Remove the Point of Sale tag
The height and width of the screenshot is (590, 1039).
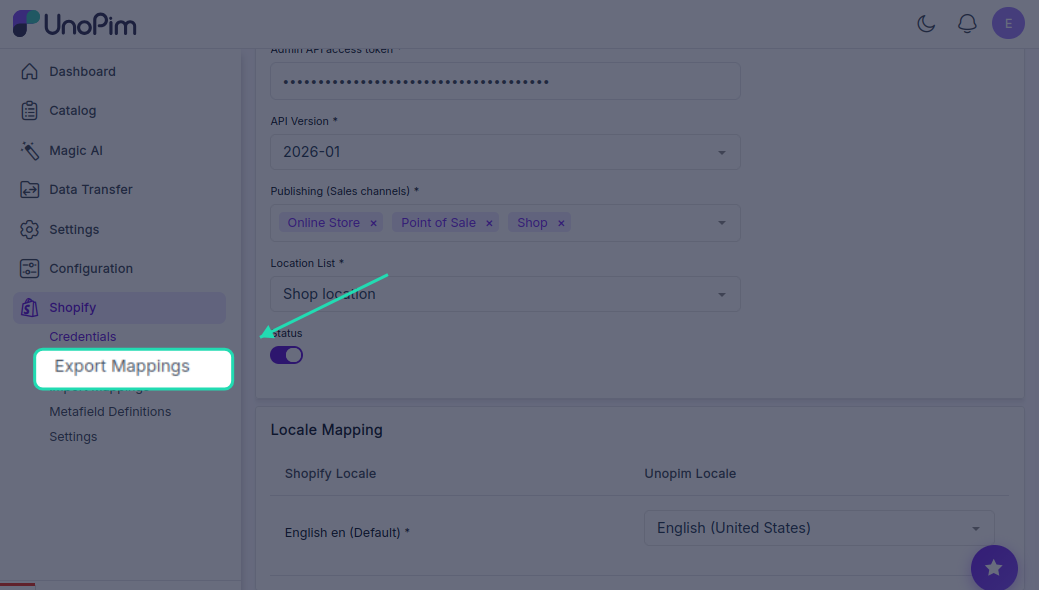point(489,223)
